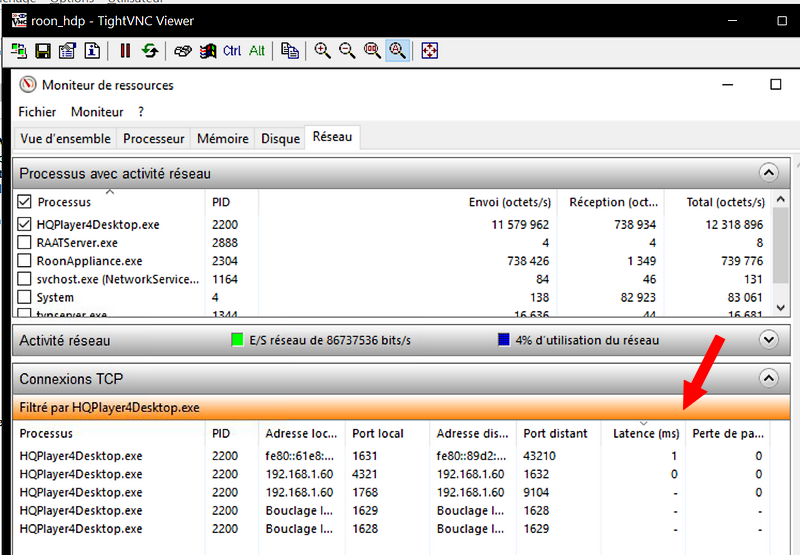800x555 pixels.
Task: Toggle the Processus select-all header checkbox
Action: pyautogui.click(x=24, y=201)
